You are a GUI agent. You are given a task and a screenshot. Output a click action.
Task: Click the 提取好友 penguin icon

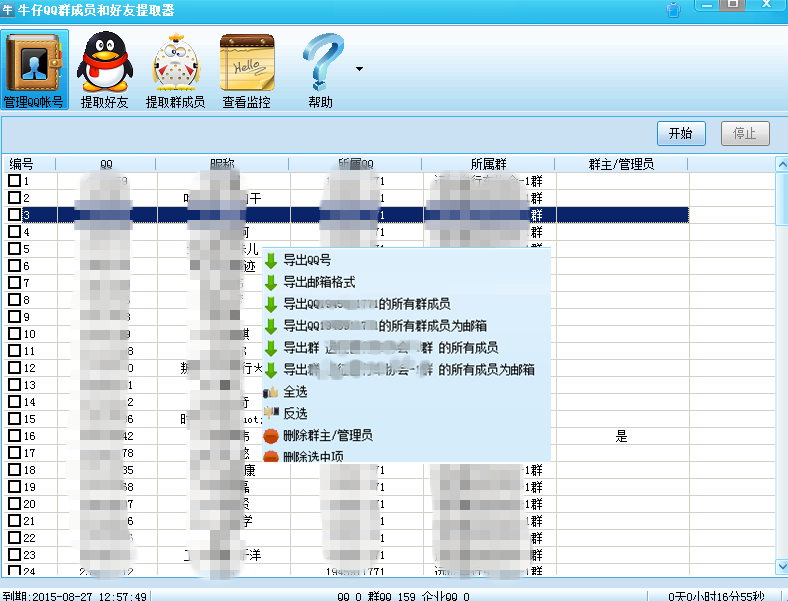[104, 62]
